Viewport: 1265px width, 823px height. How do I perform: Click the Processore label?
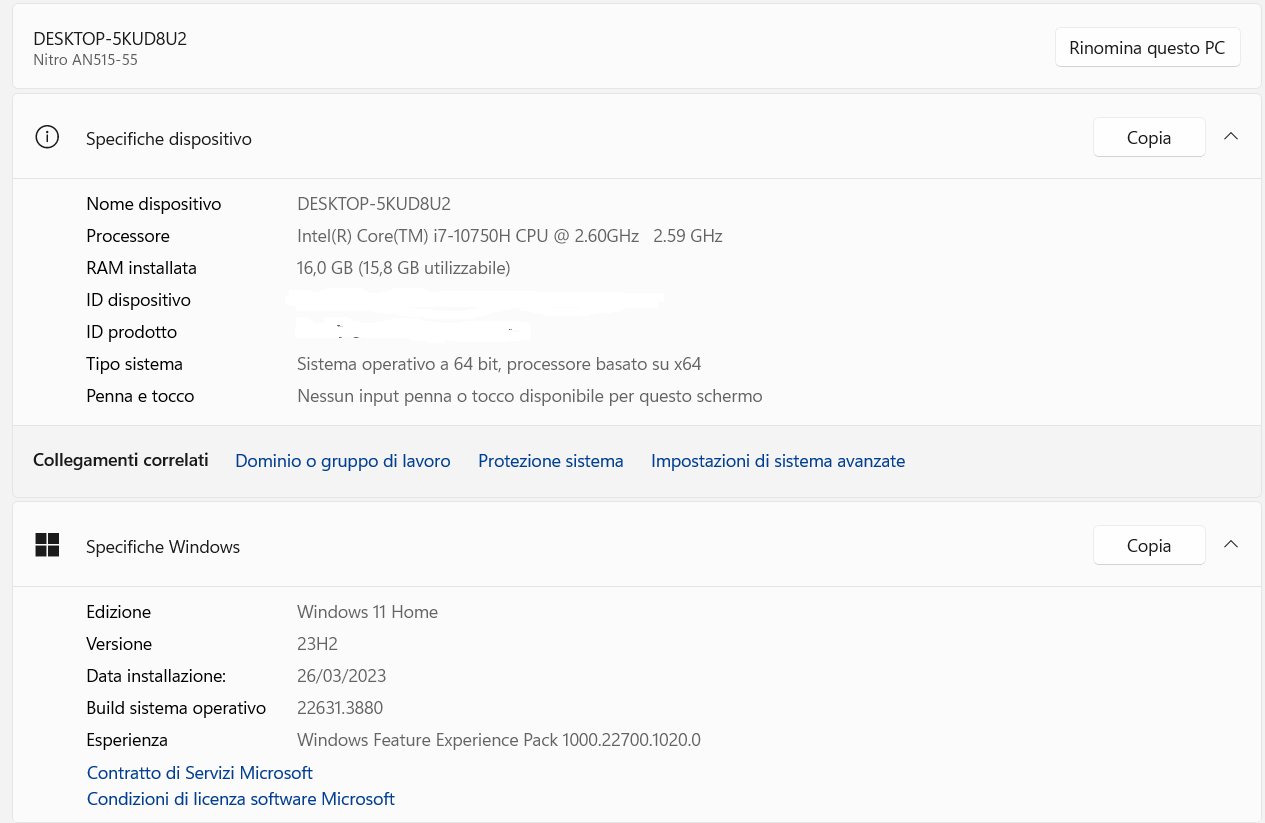(128, 236)
